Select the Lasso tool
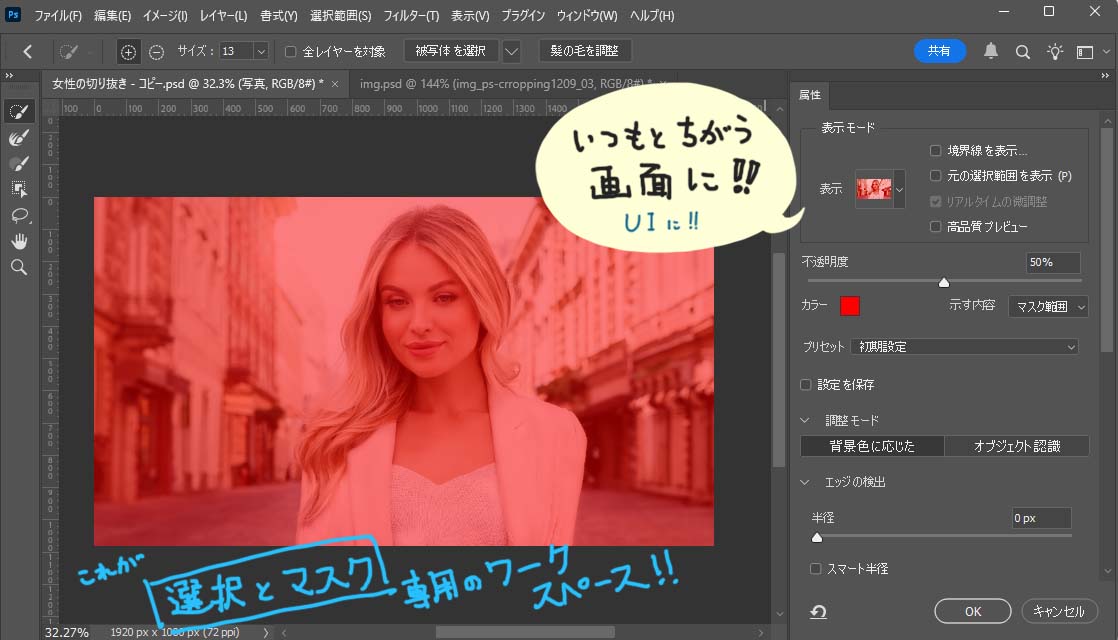 click(x=19, y=215)
